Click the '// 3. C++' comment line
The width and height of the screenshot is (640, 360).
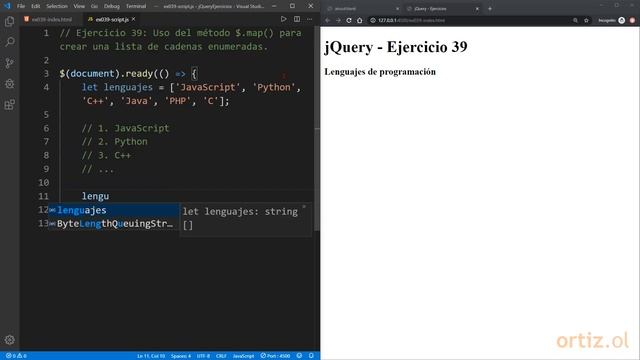coord(106,156)
